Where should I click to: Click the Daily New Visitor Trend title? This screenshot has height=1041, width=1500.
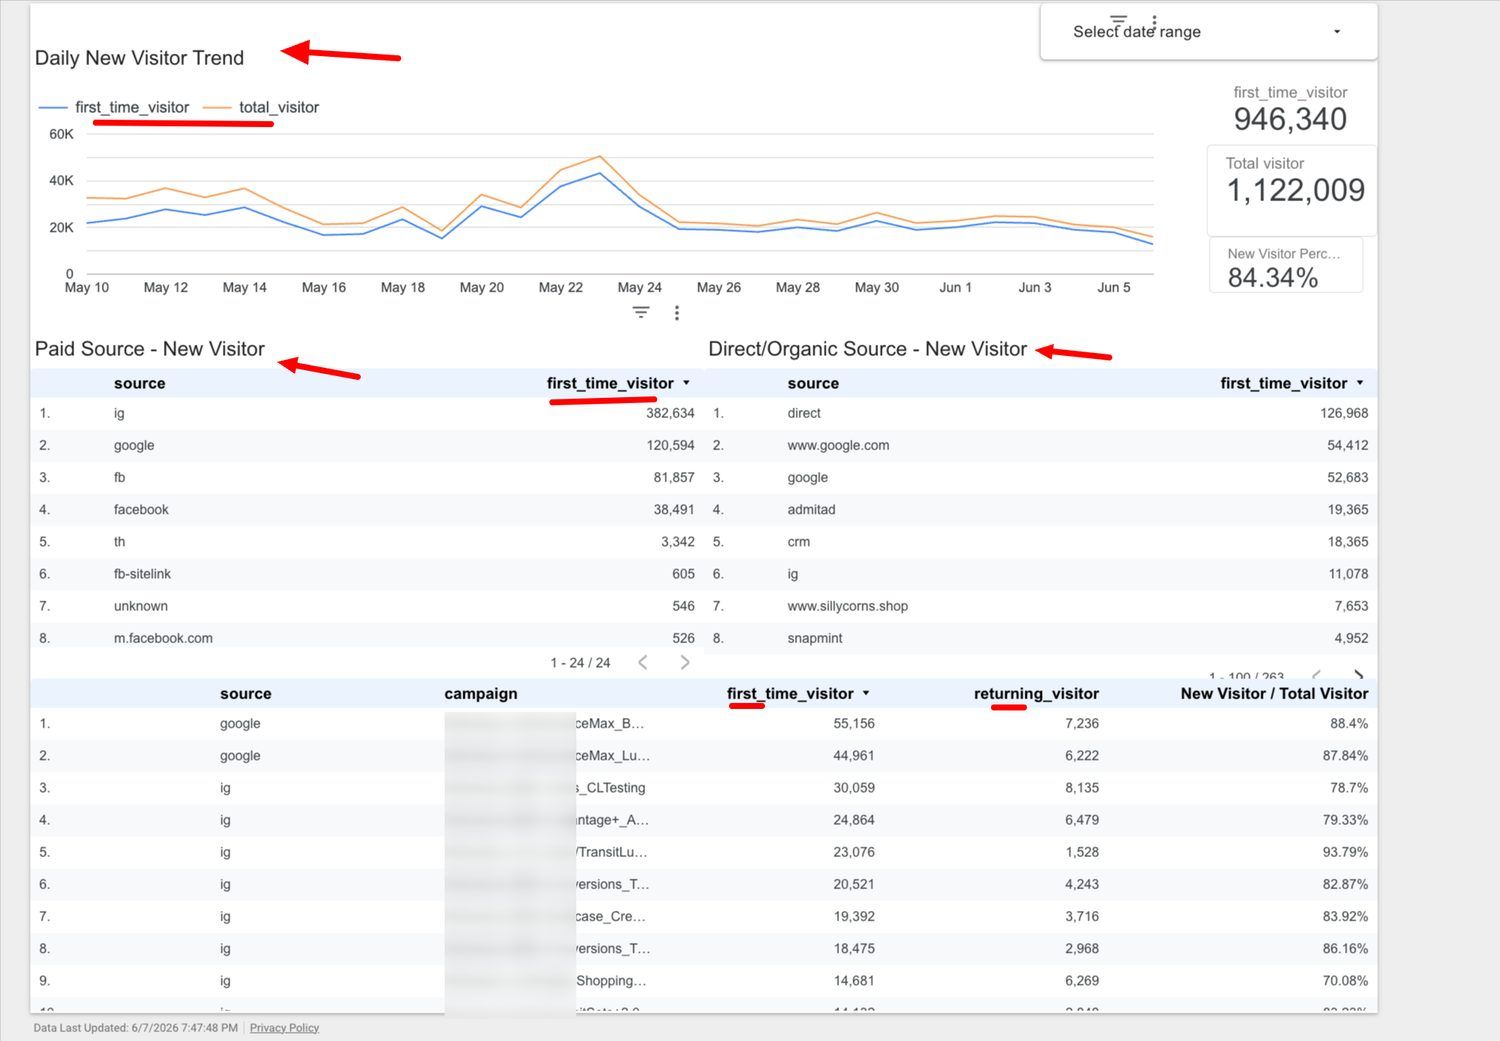[140, 58]
